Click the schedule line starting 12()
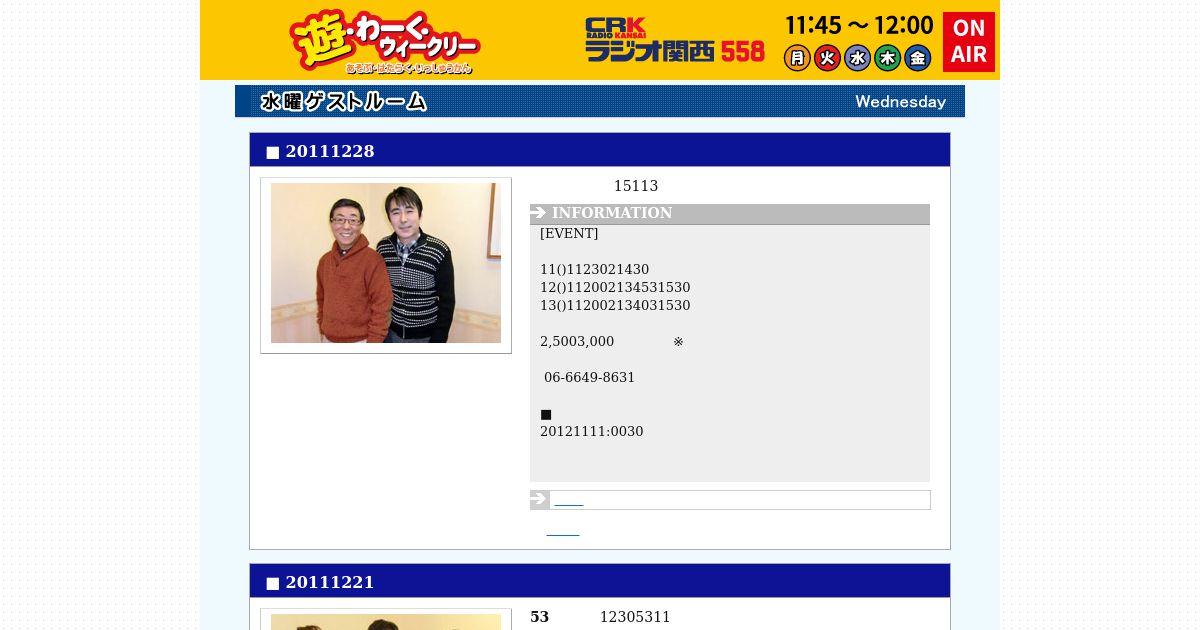The height and width of the screenshot is (630, 1200). tap(615, 287)
